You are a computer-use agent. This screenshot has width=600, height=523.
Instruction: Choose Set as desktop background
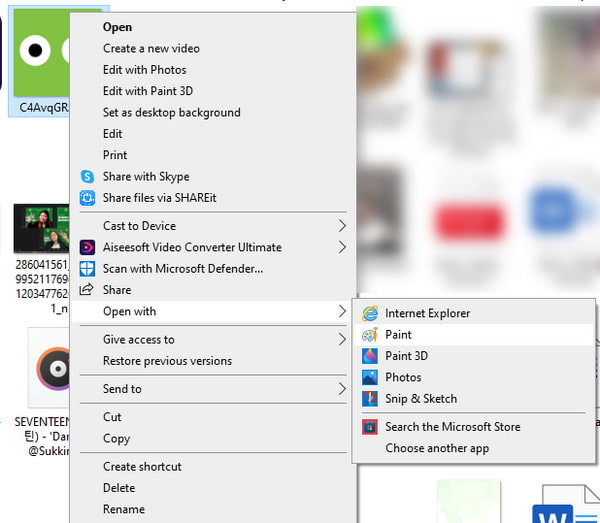(214, 112)
